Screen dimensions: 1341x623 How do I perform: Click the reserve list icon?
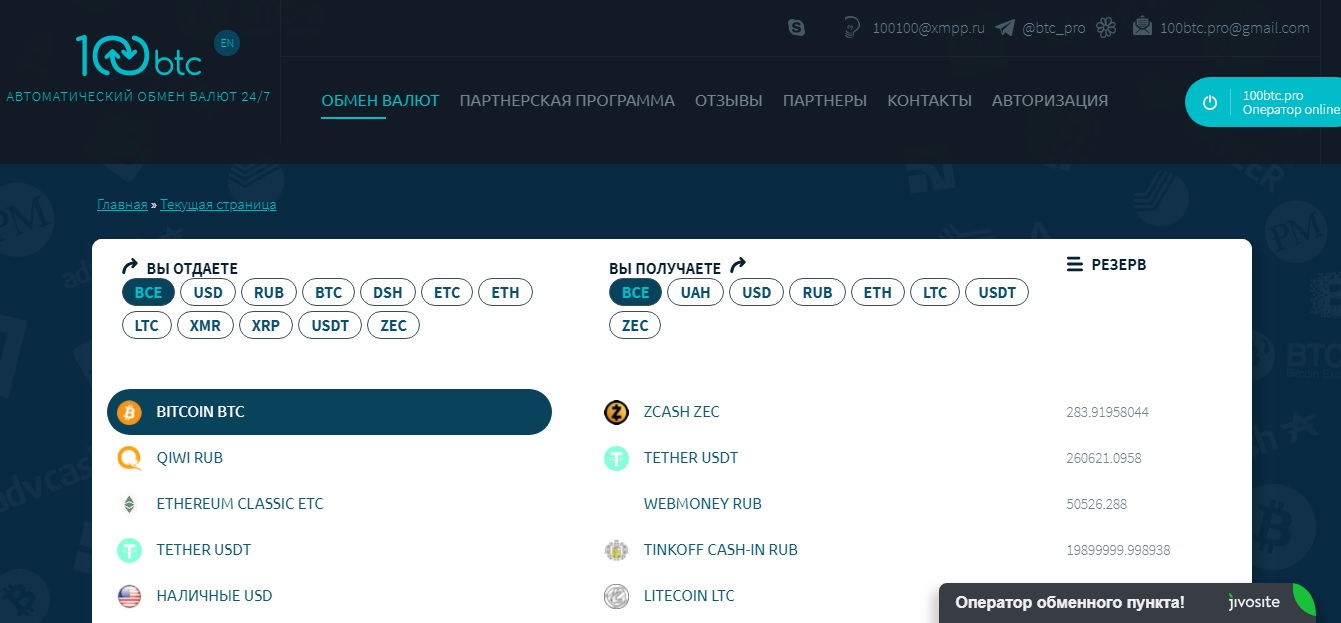[x=1075, y=265]
